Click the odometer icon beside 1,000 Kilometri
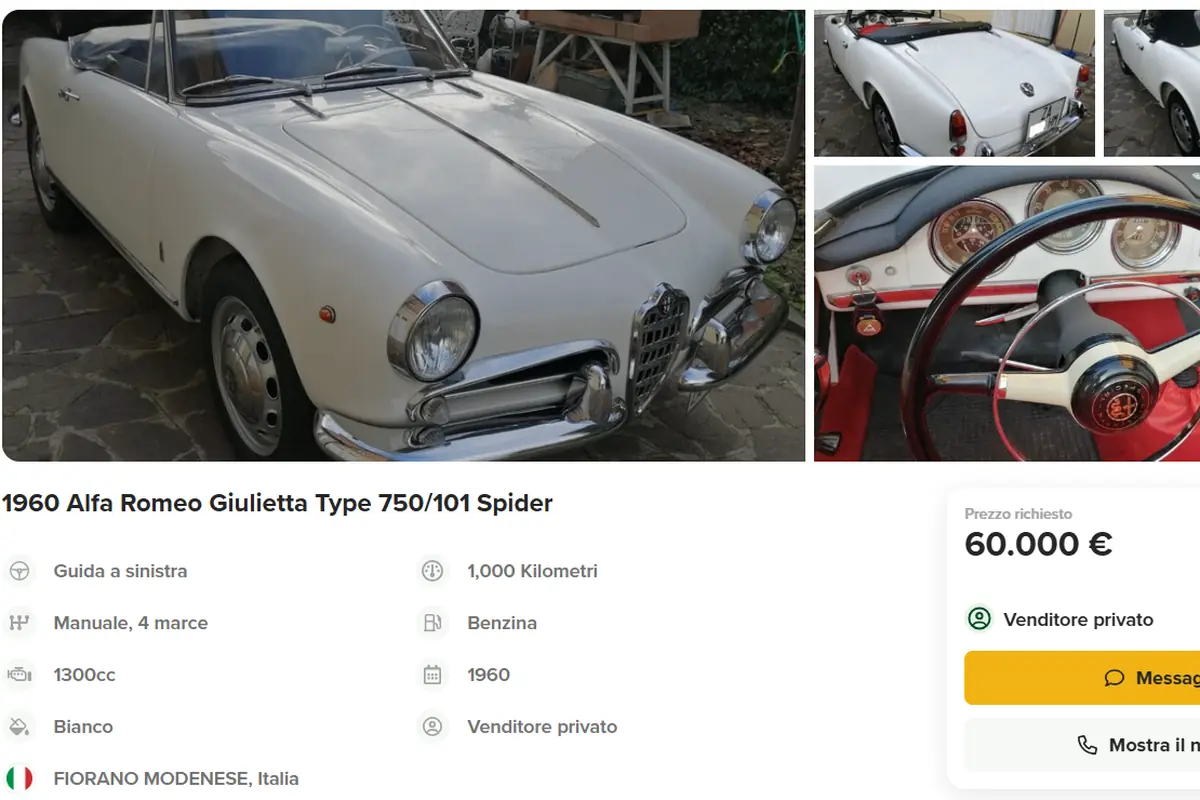Viewport: 1200px width, 800px height. (432, 571)
